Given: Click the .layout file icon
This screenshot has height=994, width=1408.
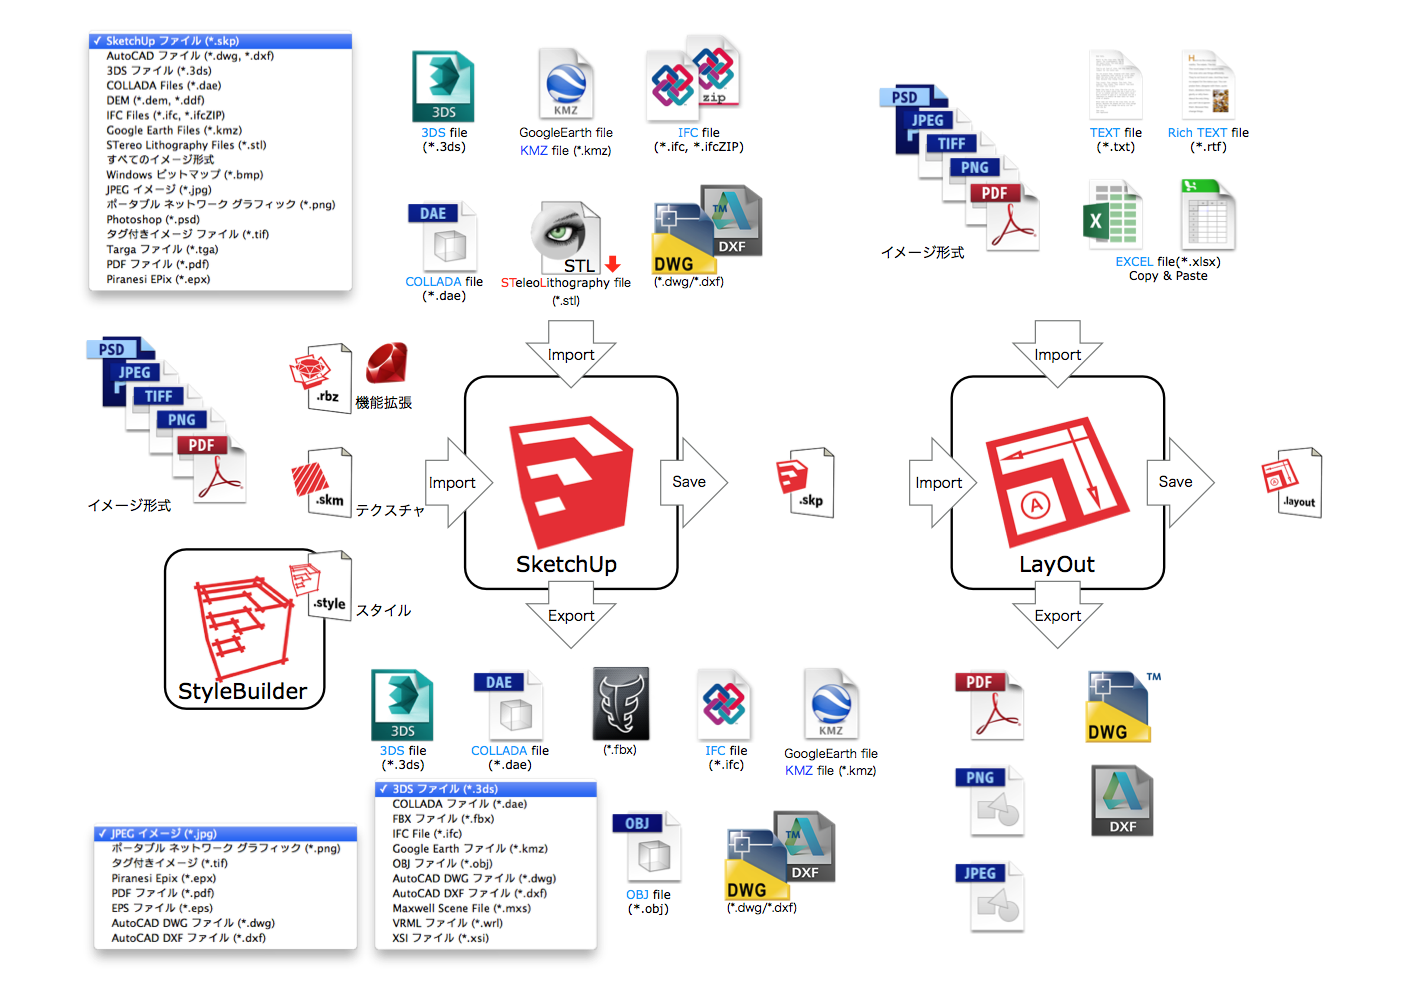Looking at the screenshot, I should 1292,482.
